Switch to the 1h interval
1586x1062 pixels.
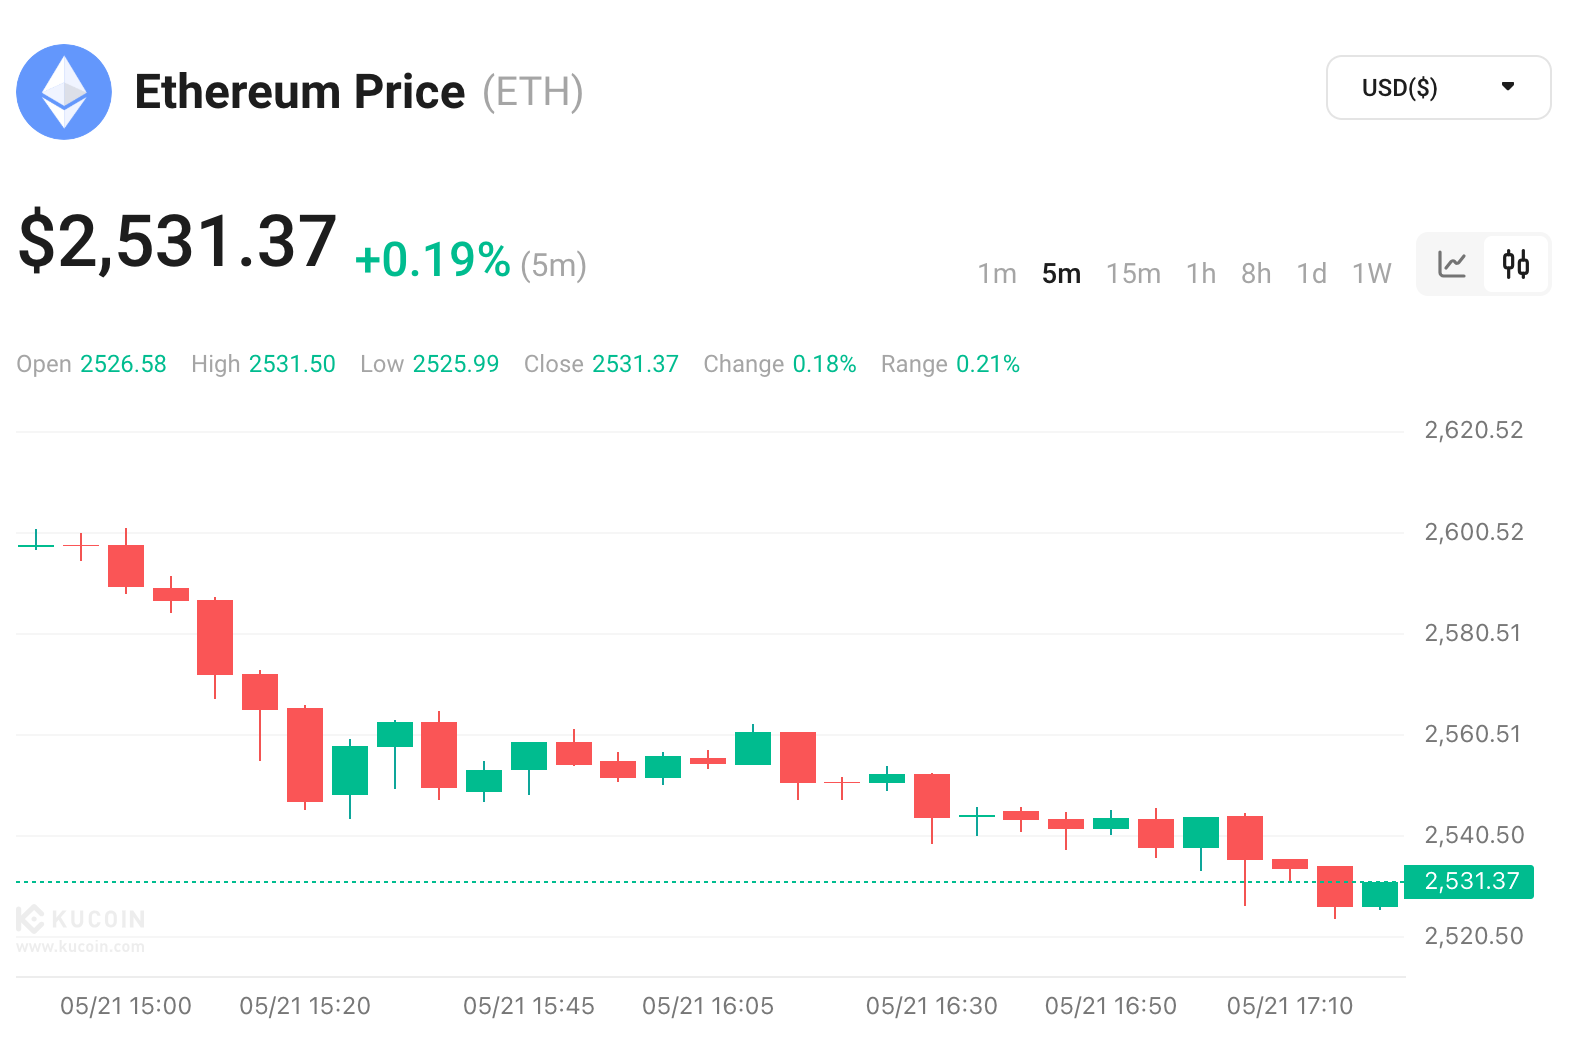click(1201, 274)
